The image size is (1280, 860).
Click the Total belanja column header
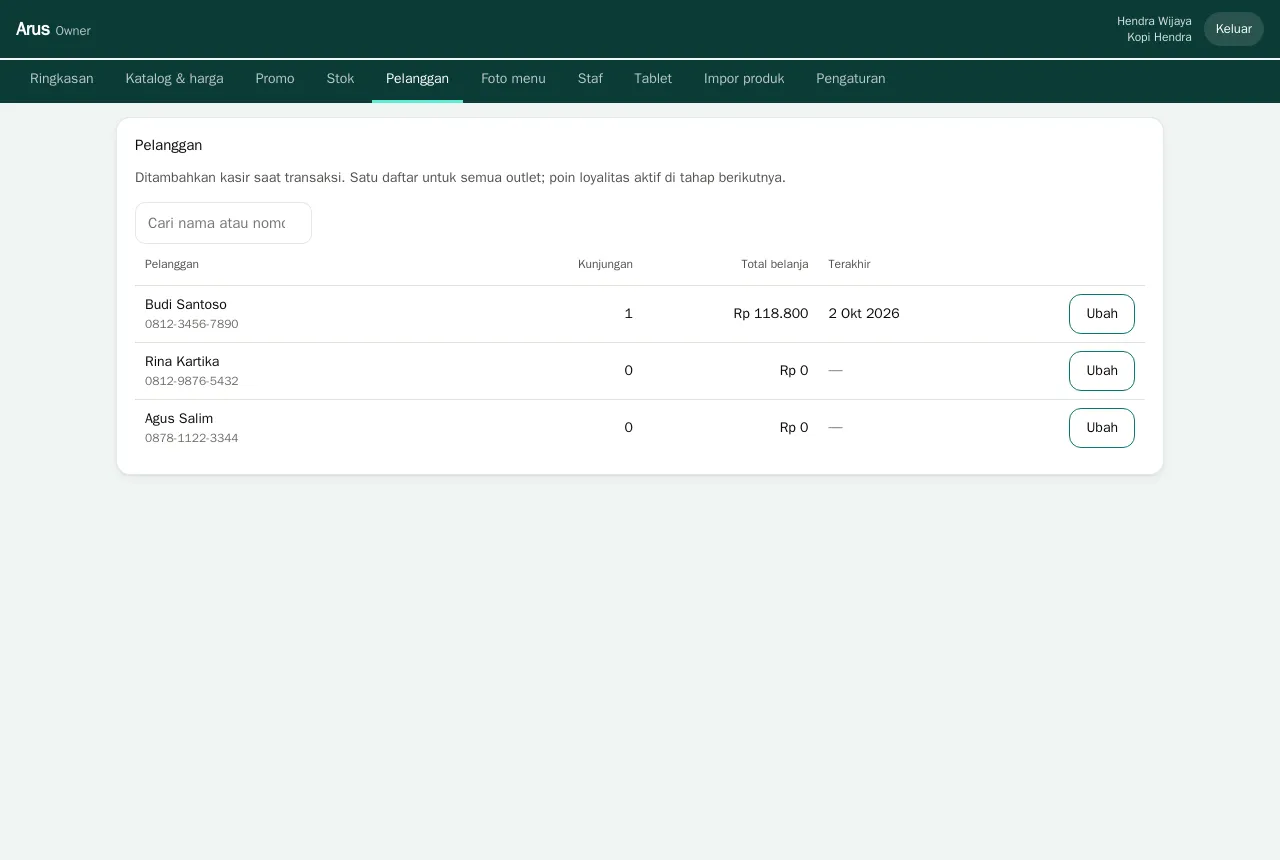(x=775, y=265)
